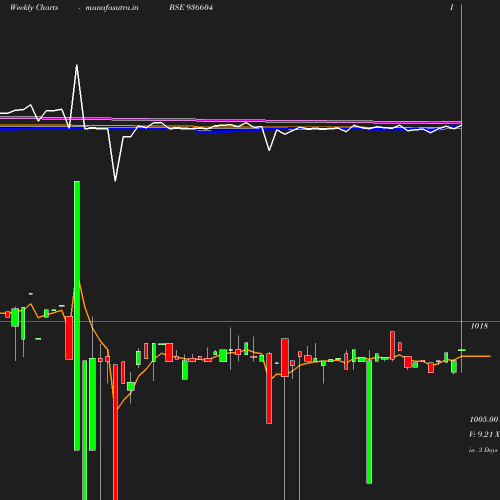This screenshot has width=500, height=500.
Task: Click the 'Weekly Charts' title text
Action: point(34,7)
